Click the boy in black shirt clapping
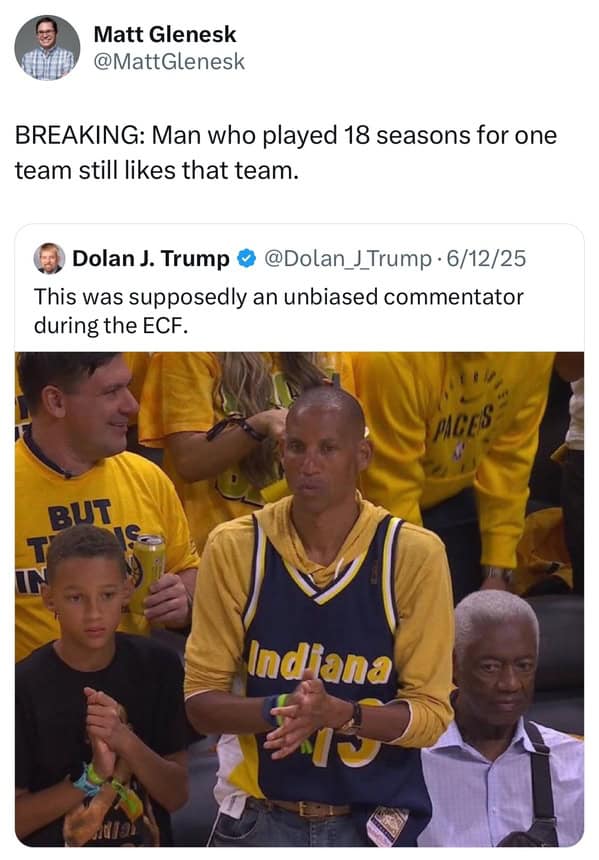Screen dimensions: 599x860 (x=97, y=686)
